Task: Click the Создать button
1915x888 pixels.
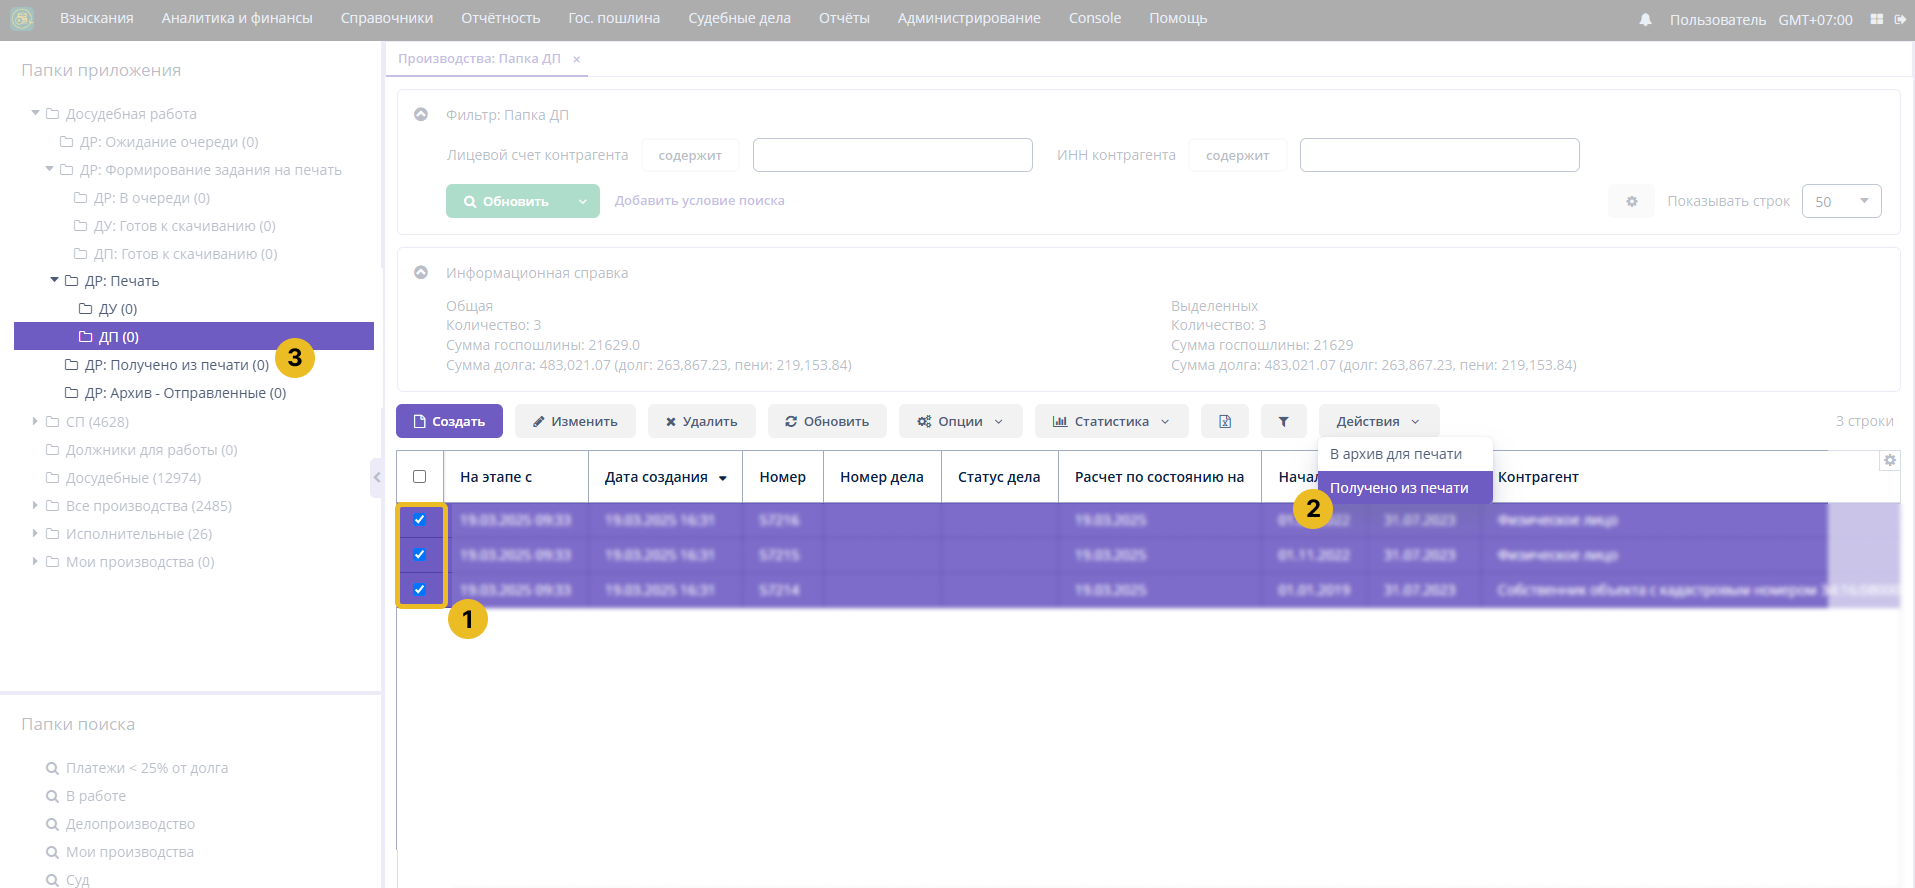Action: point(448,422)
